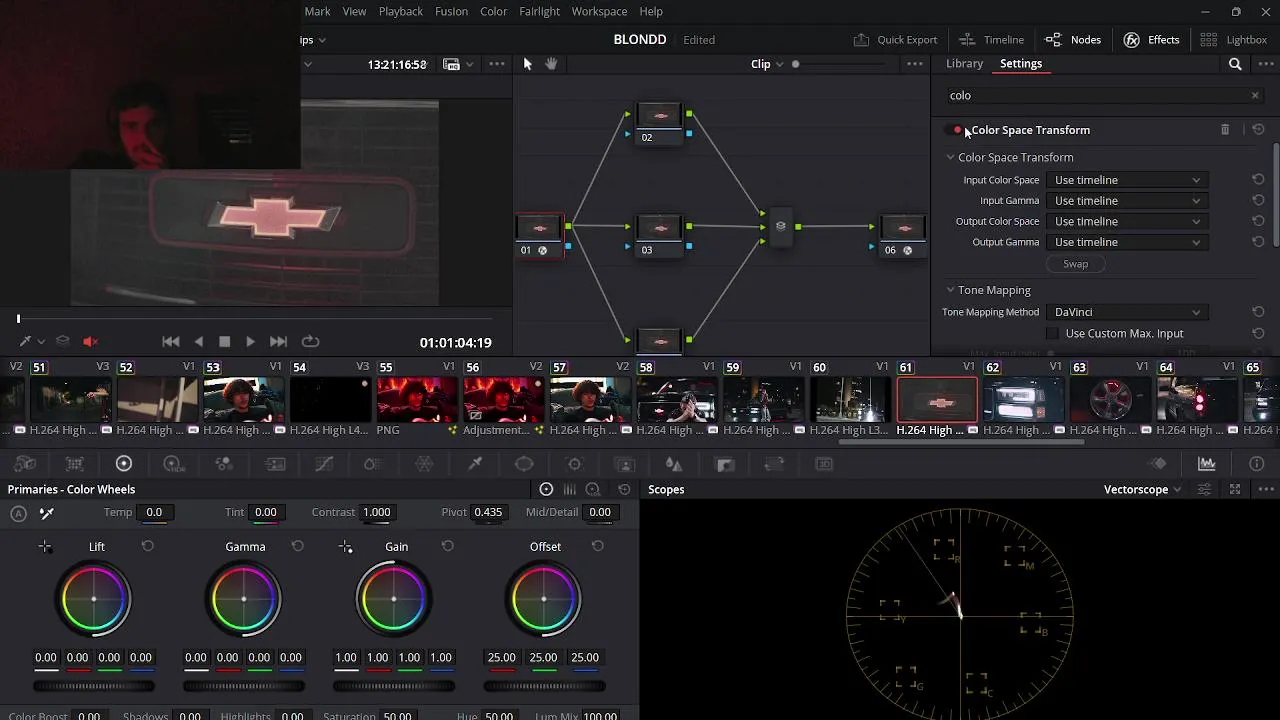
Task: Open the Magic Mask palette
Action: click(x=624, y=464)
